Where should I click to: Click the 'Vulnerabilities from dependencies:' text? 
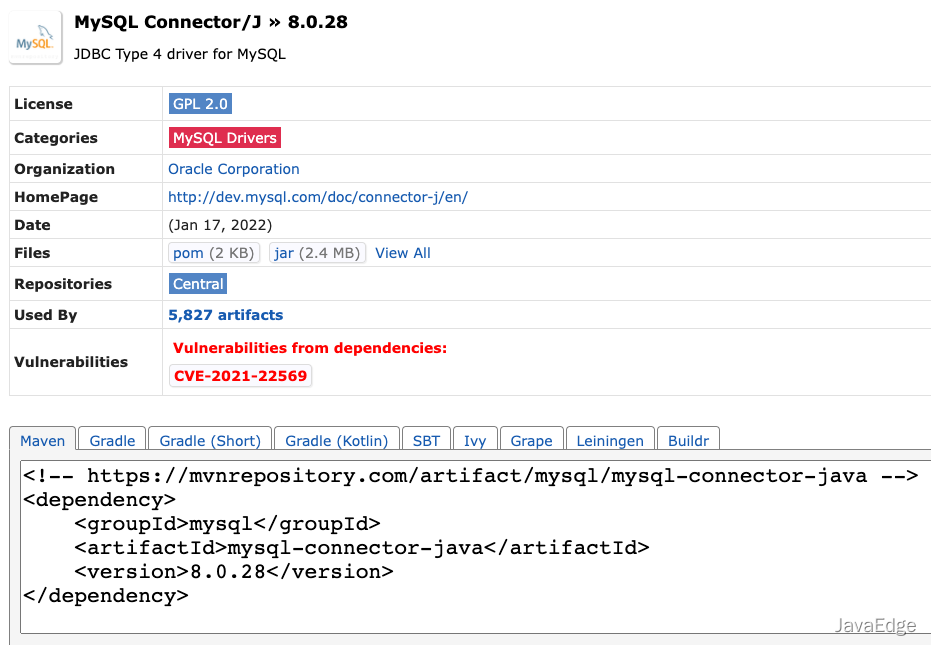pyautogui.click(x=310, y=348)
